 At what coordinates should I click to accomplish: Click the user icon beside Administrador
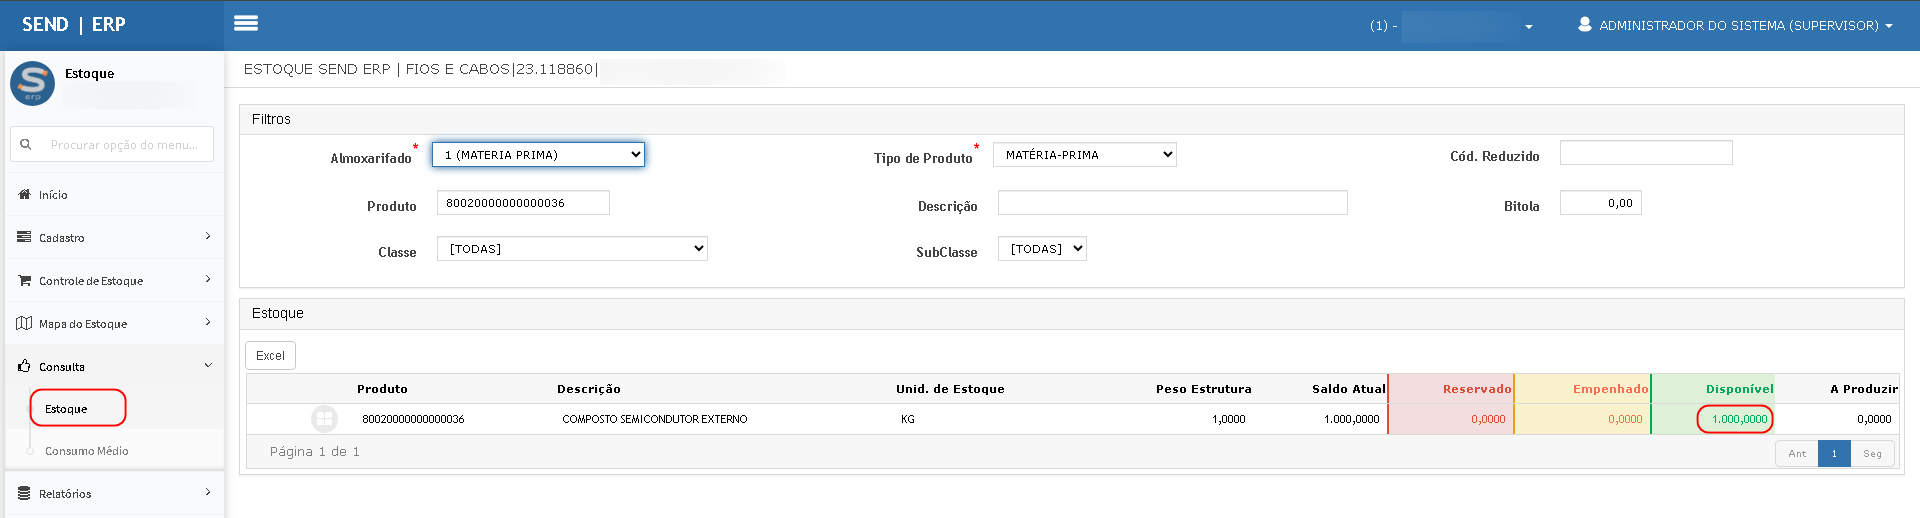click(1585, 24)
